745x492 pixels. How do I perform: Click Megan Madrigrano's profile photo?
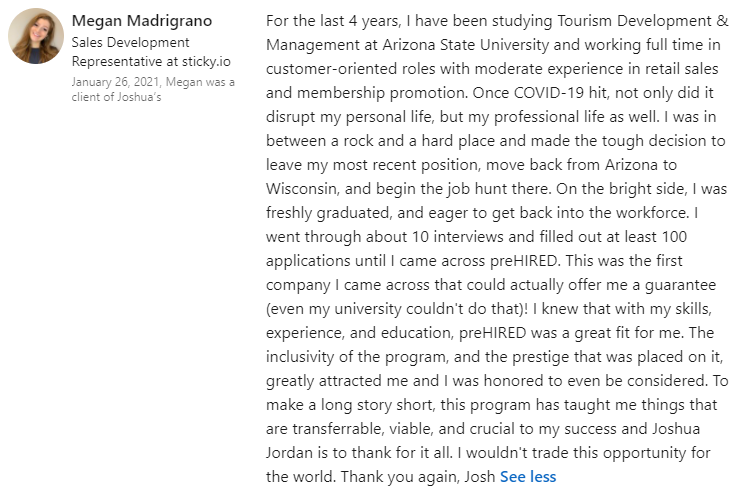click(36, 36)
